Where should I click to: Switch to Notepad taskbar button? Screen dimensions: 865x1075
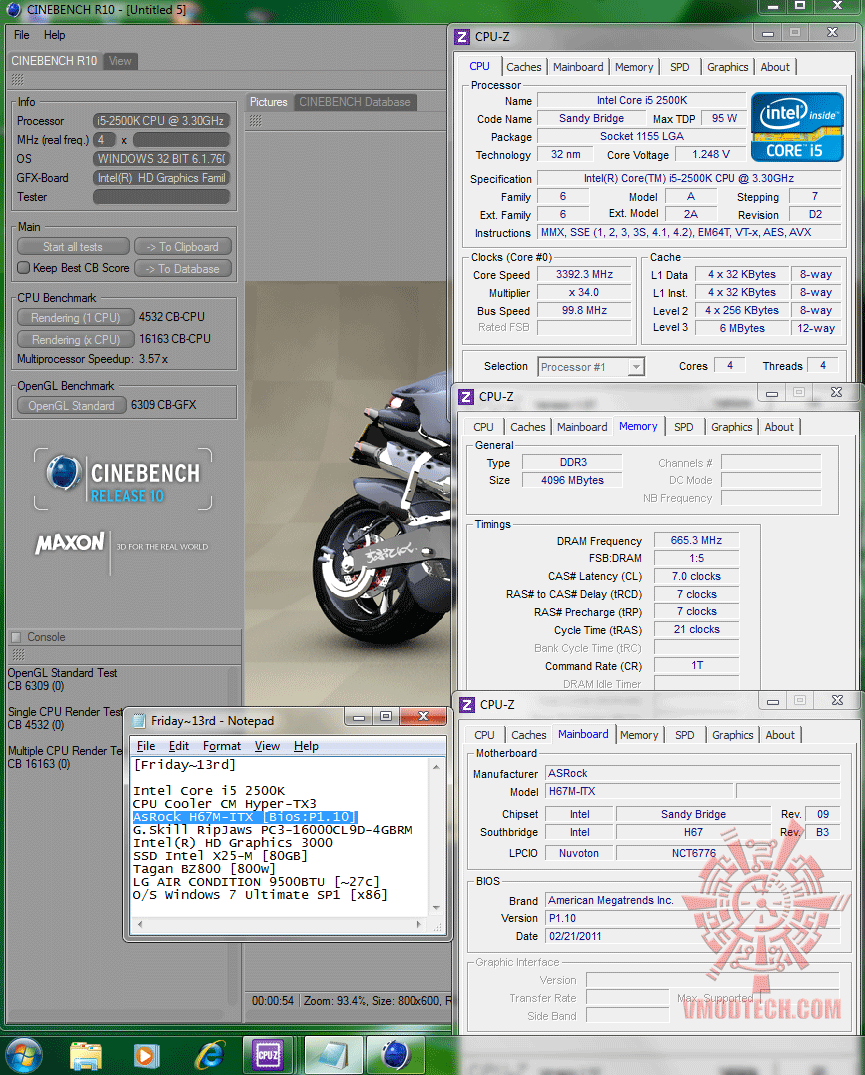(332, 1055)
